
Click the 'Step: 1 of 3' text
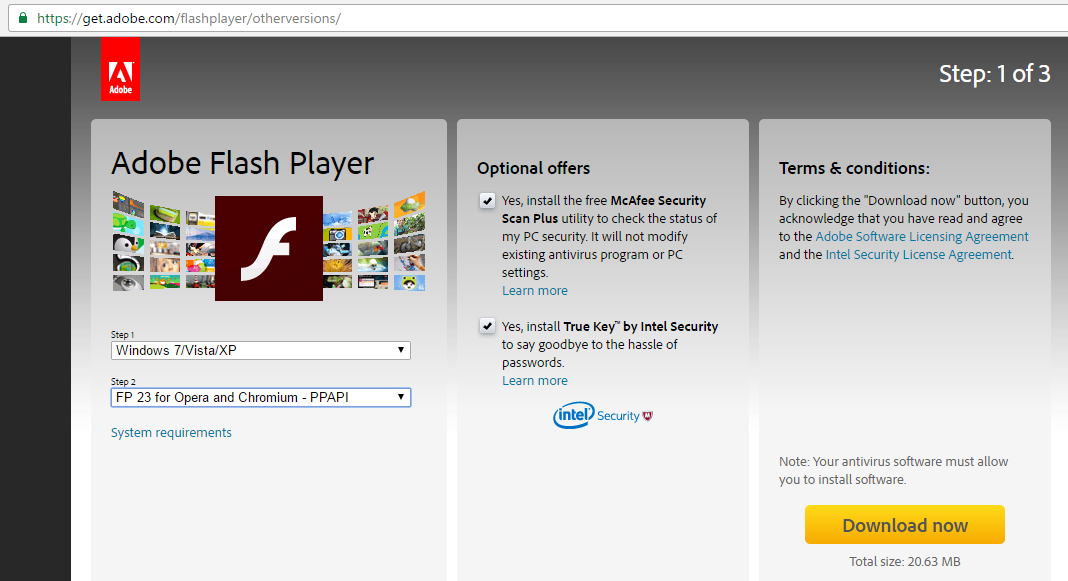click(994, 74)
